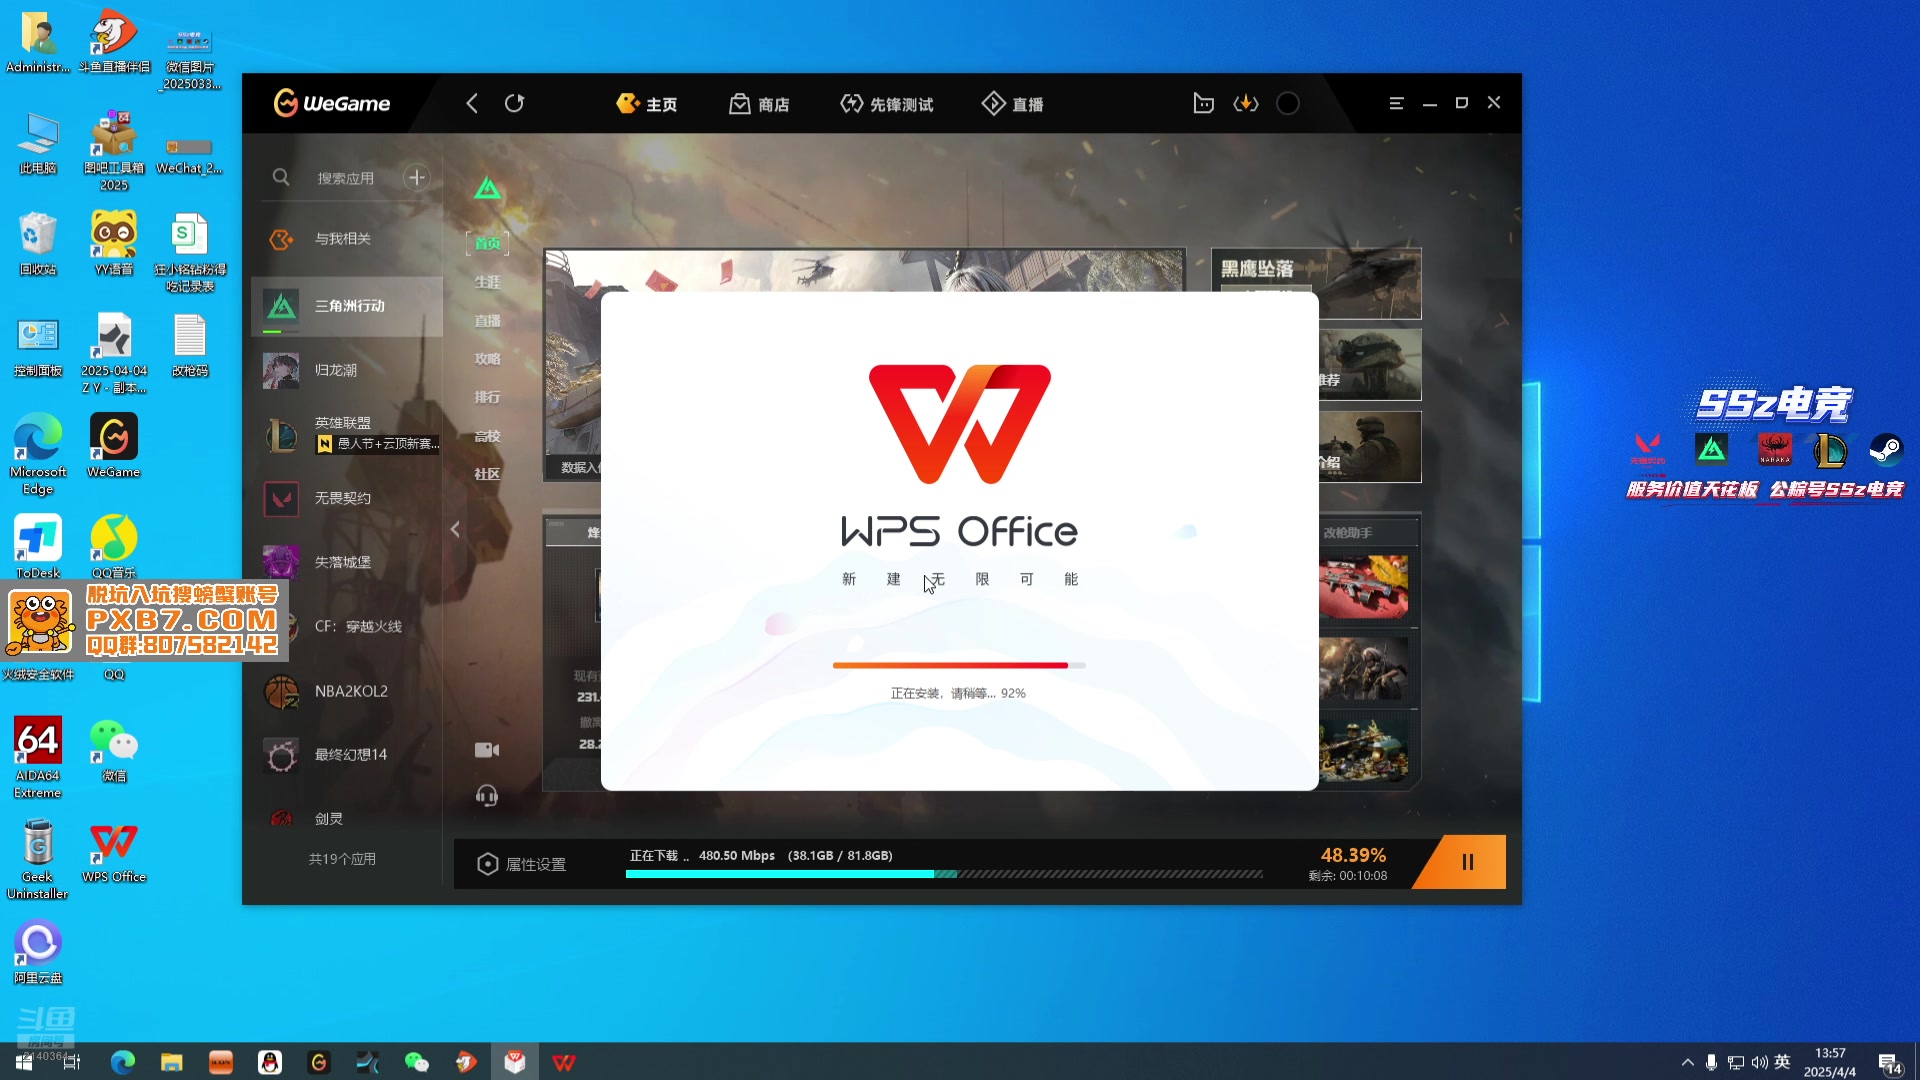Switch the 英 input method indicator
1920x1080 pixels.
coord(1782,1062)
